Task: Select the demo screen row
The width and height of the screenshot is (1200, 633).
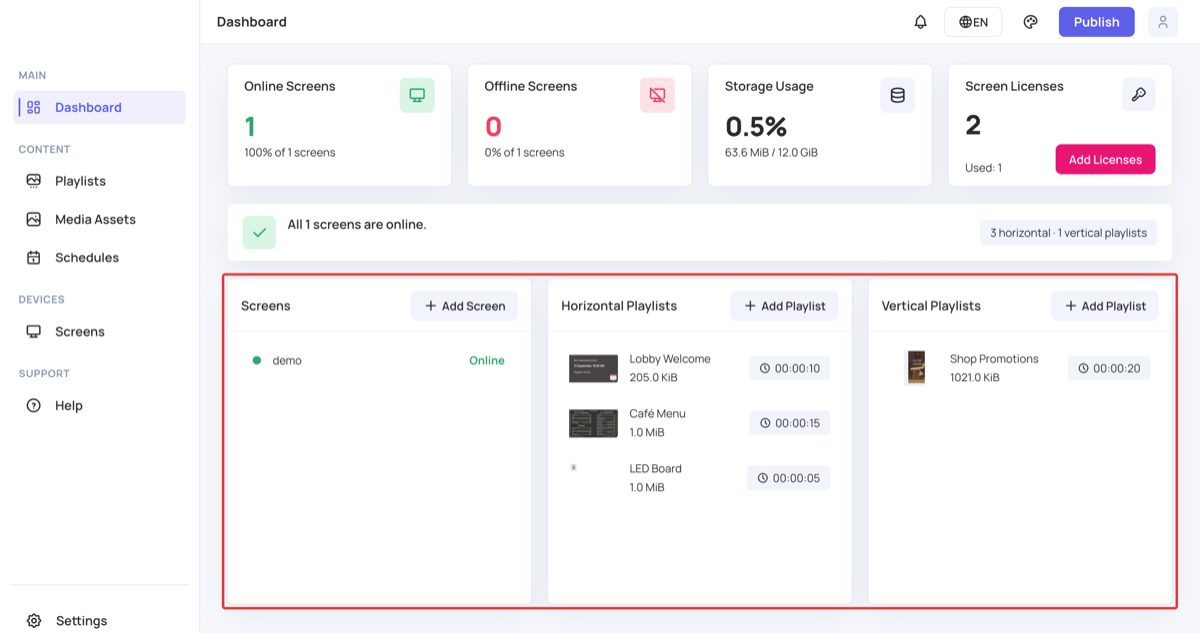Action: [379, 360]
